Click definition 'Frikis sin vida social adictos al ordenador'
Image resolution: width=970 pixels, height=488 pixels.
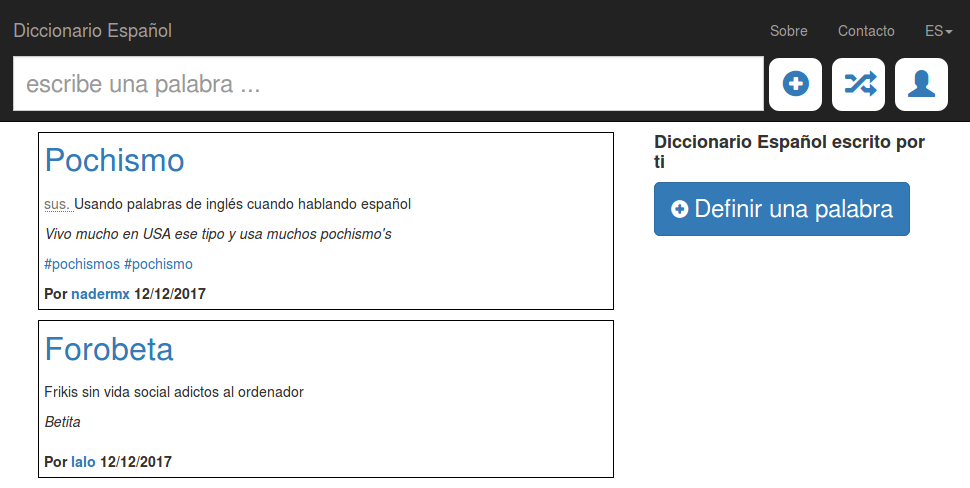174,392
